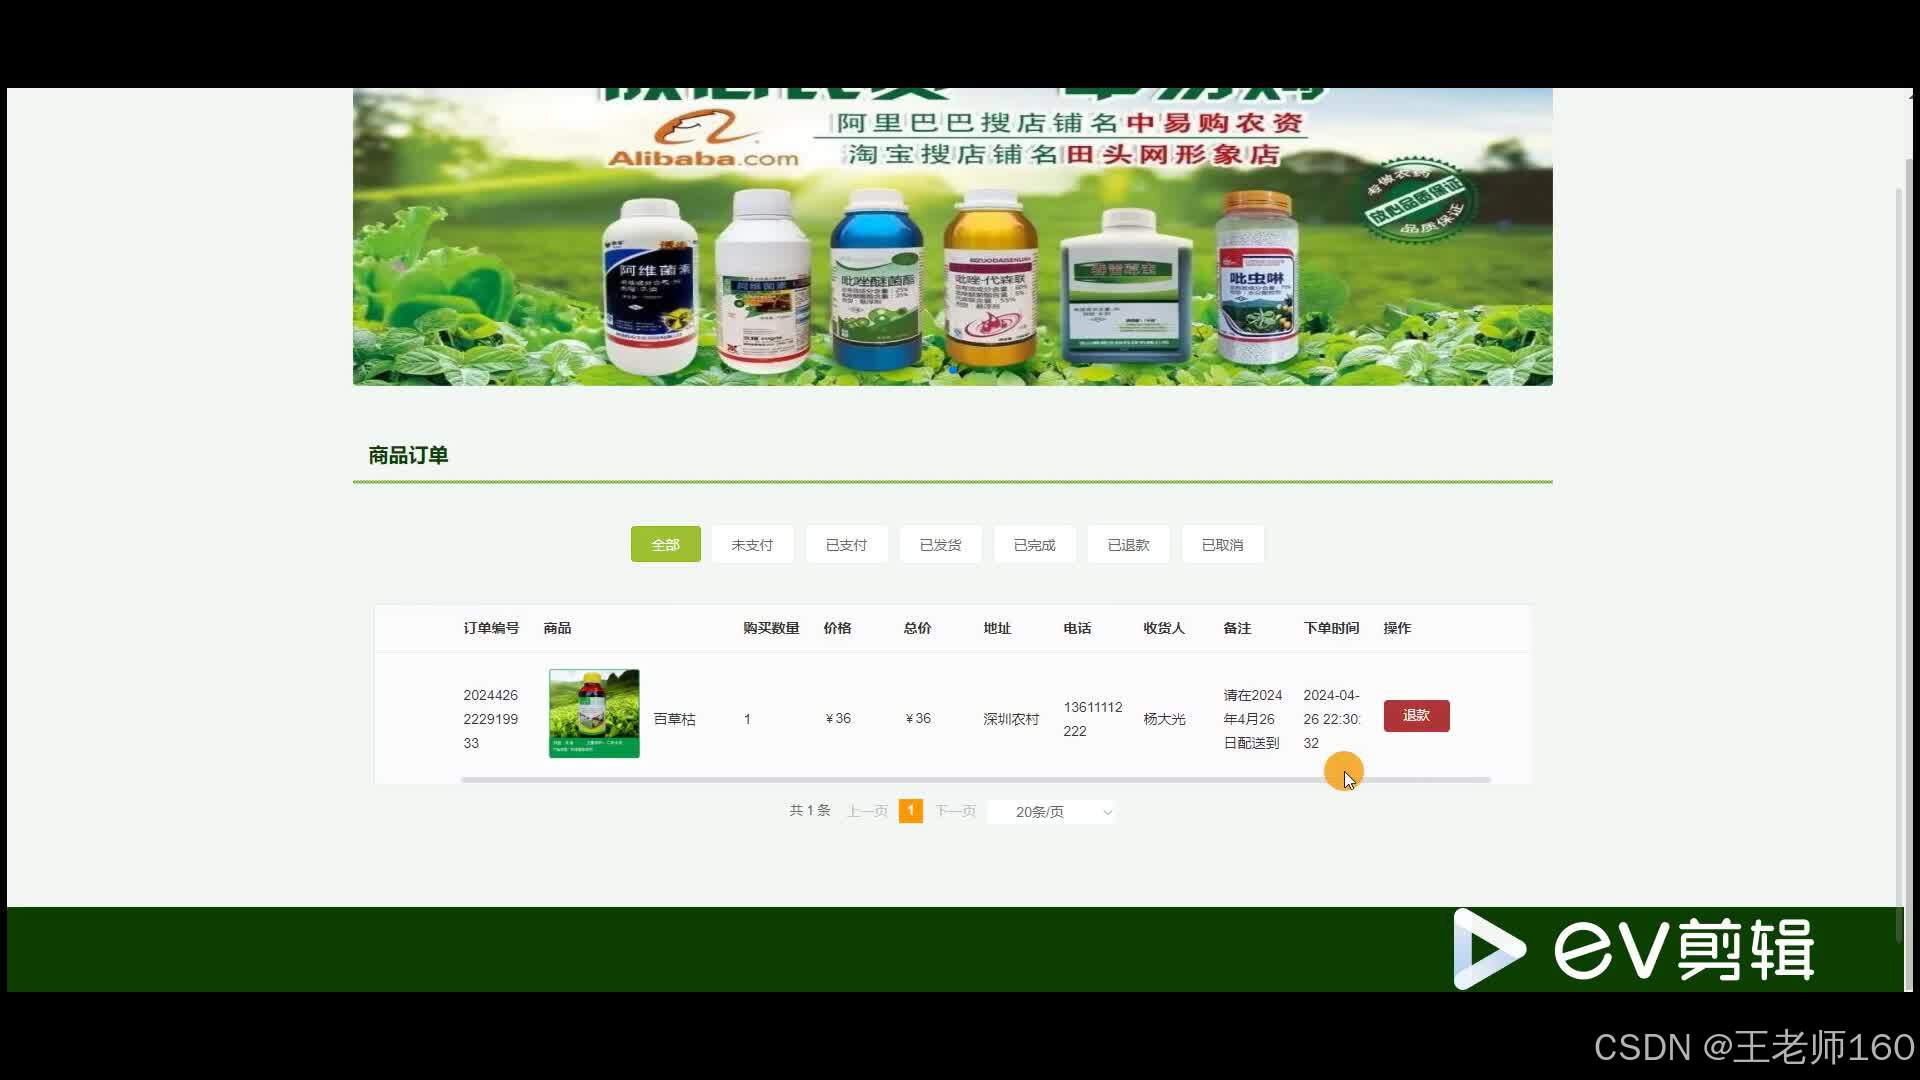Screen dimensions: 1920x1080
Task: Click the 百草枯 product name text
Action: click(x=674, y=719)
